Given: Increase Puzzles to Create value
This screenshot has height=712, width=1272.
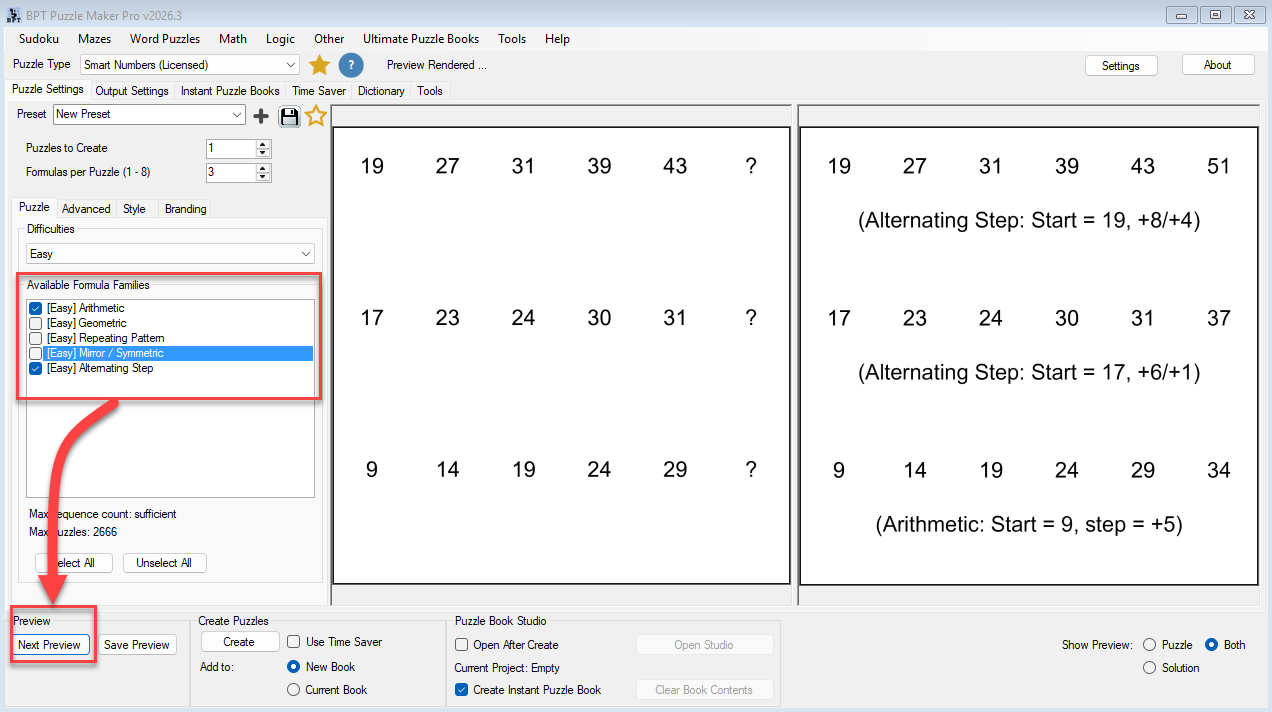Looking at the screenshot, I should pyautogui.click(x=263, y=144).
